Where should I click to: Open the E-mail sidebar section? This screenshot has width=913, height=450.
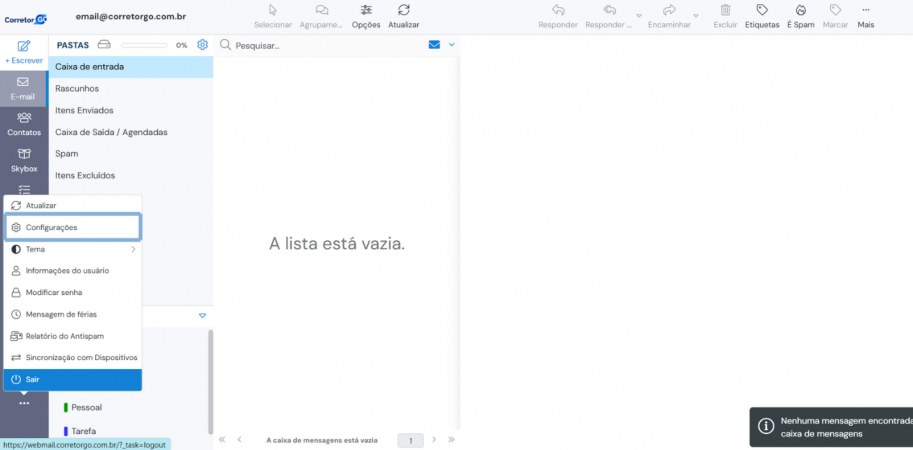[x=23, y=88]
